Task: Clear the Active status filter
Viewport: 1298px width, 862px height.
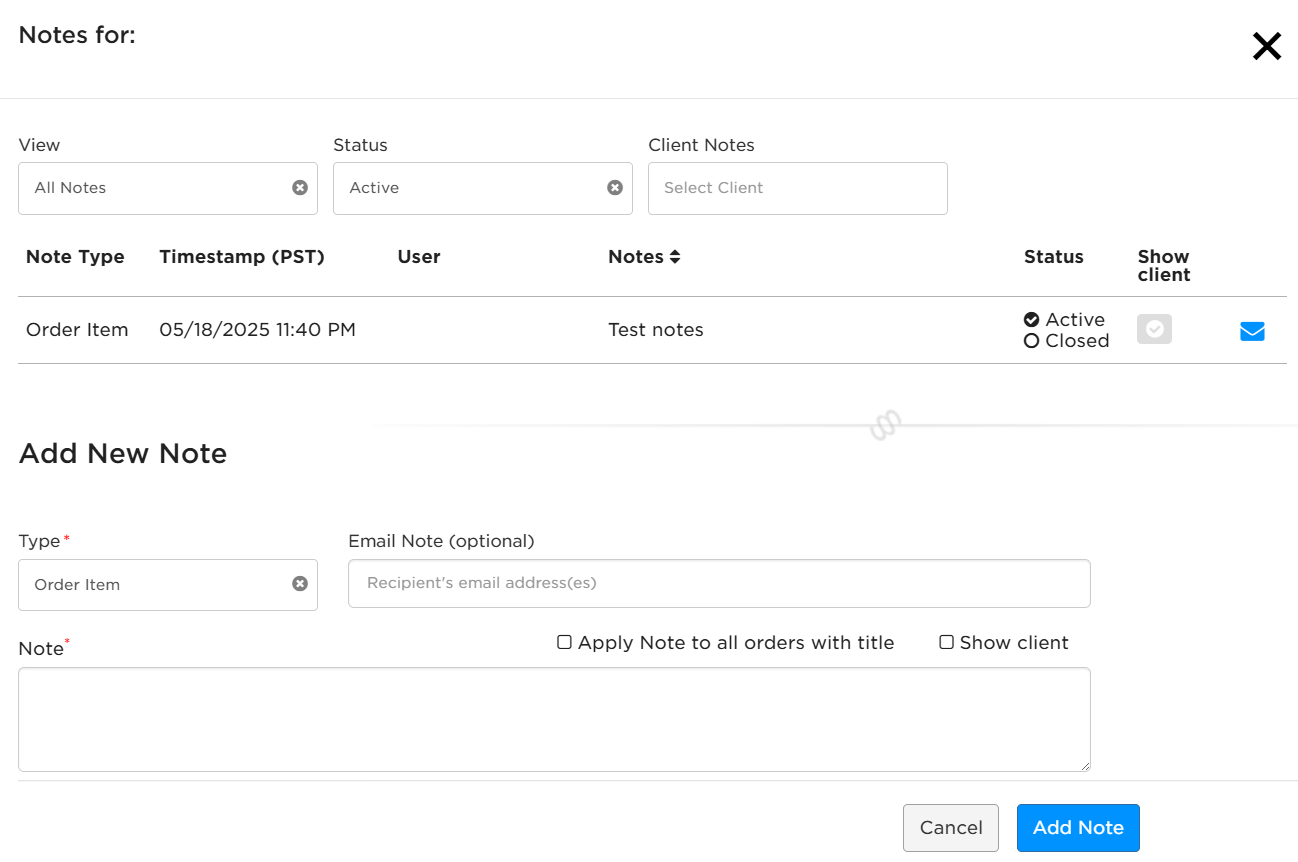Action: pyautogui.click(x=615, y=188)
